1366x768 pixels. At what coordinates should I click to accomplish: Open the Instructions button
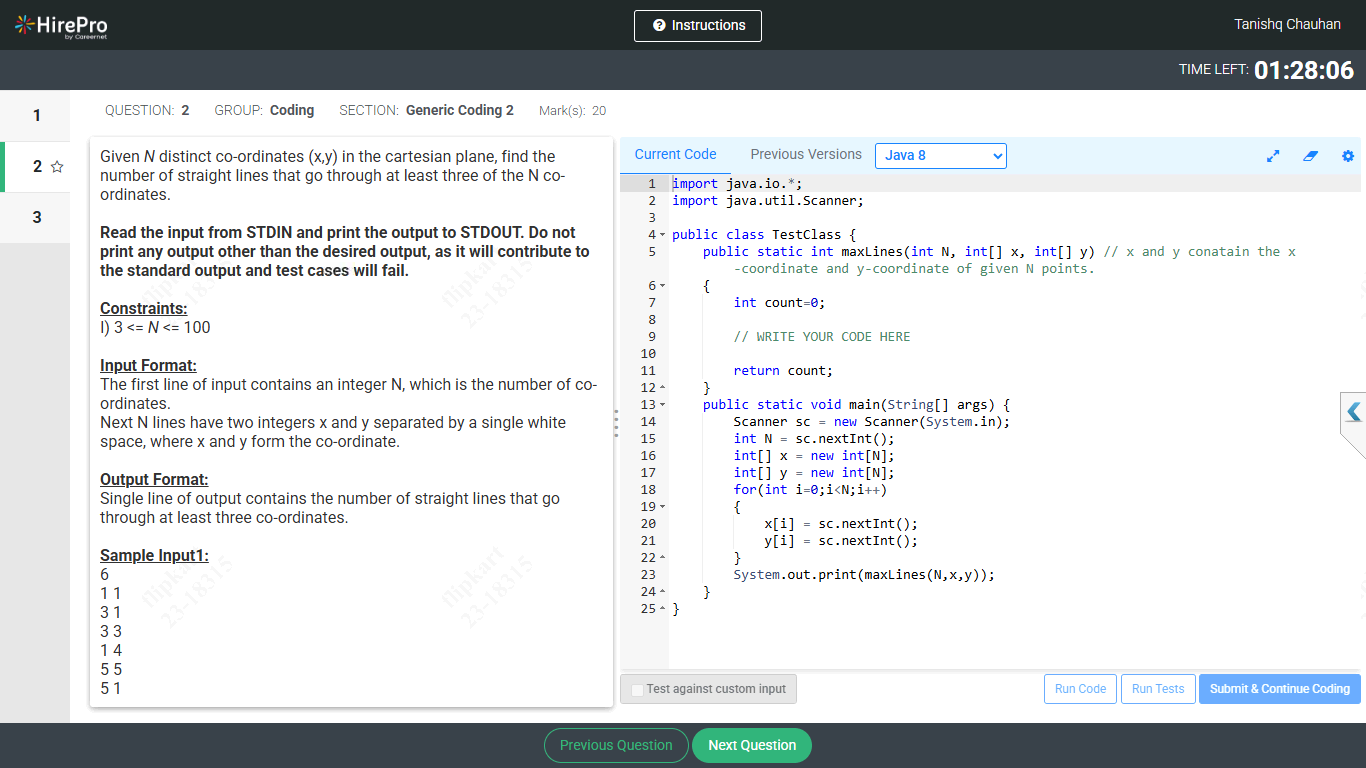tap(698, 26)
